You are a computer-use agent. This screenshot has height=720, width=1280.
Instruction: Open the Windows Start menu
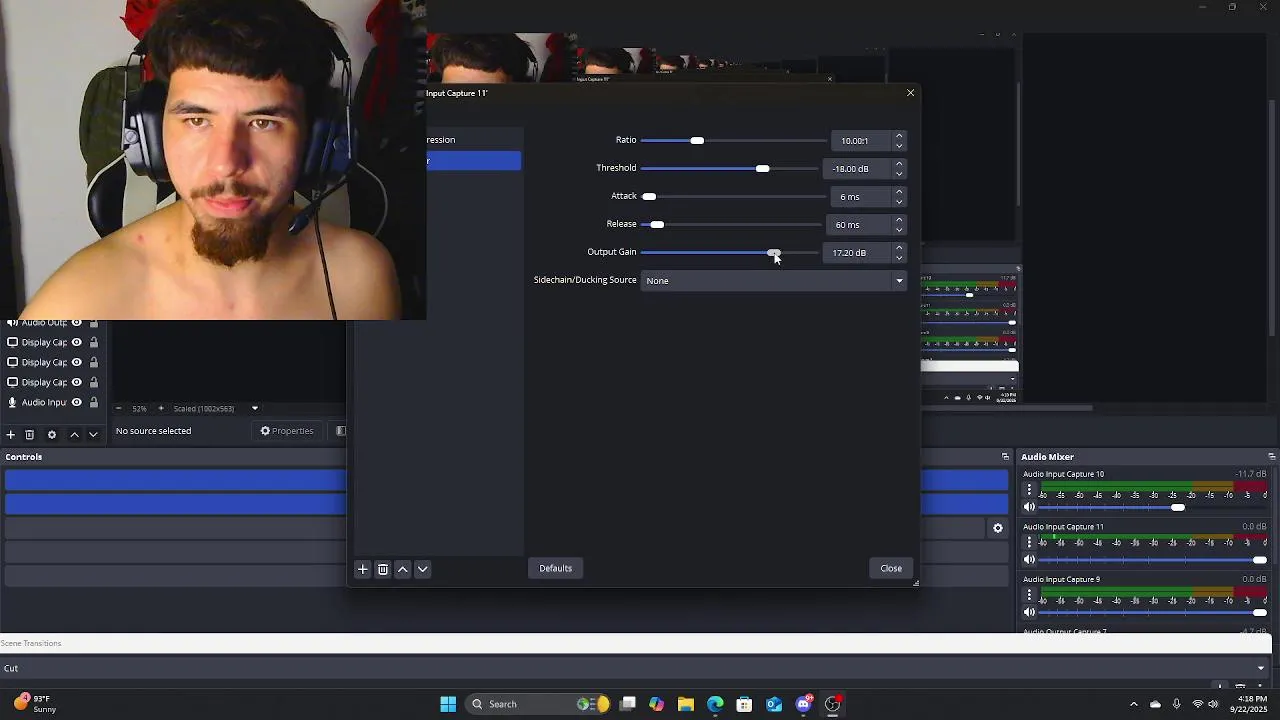[448, 704]
